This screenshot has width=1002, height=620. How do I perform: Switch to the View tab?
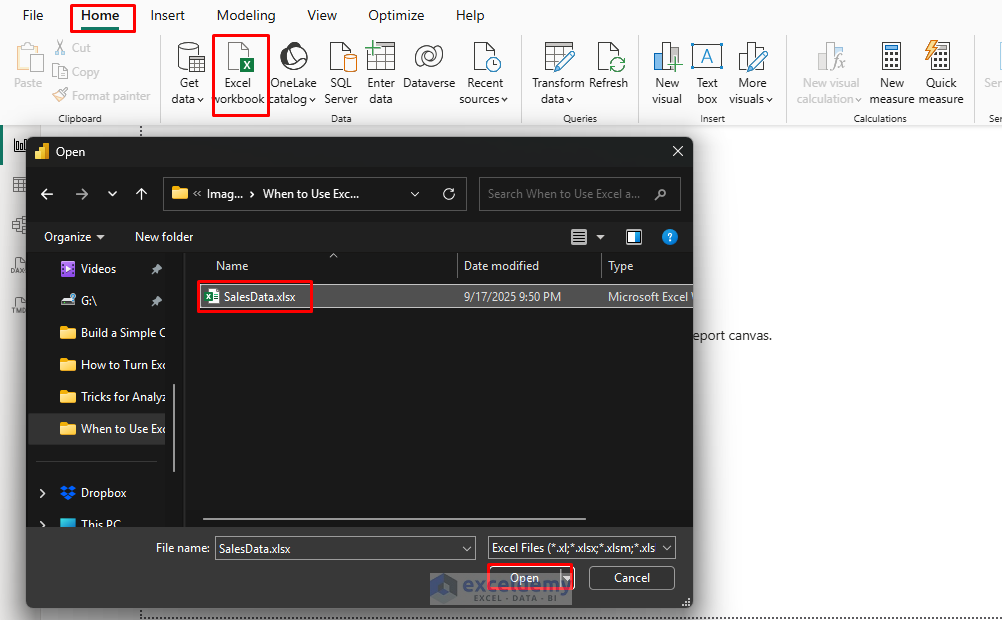pyautogui.click(x=322, y=15)
